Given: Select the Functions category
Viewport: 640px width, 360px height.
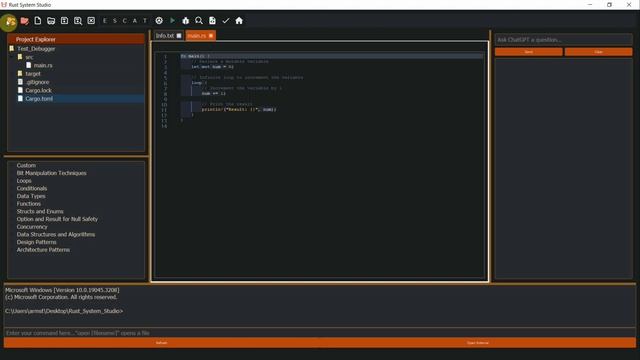Looking at the screenshot, I should 29,204.
